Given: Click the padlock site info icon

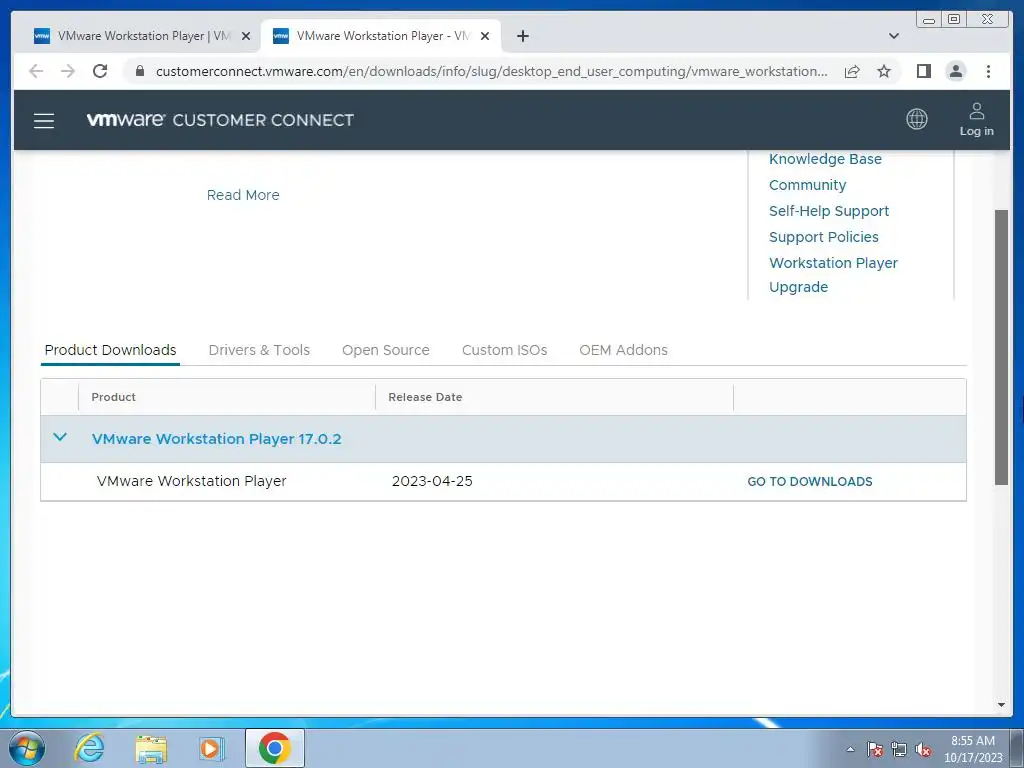Looking at the screenshot, I should coord(139,71).
